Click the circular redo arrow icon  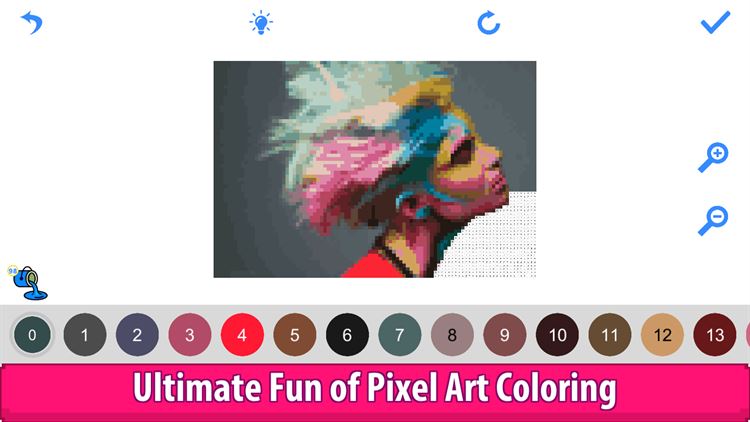(488, 23)
